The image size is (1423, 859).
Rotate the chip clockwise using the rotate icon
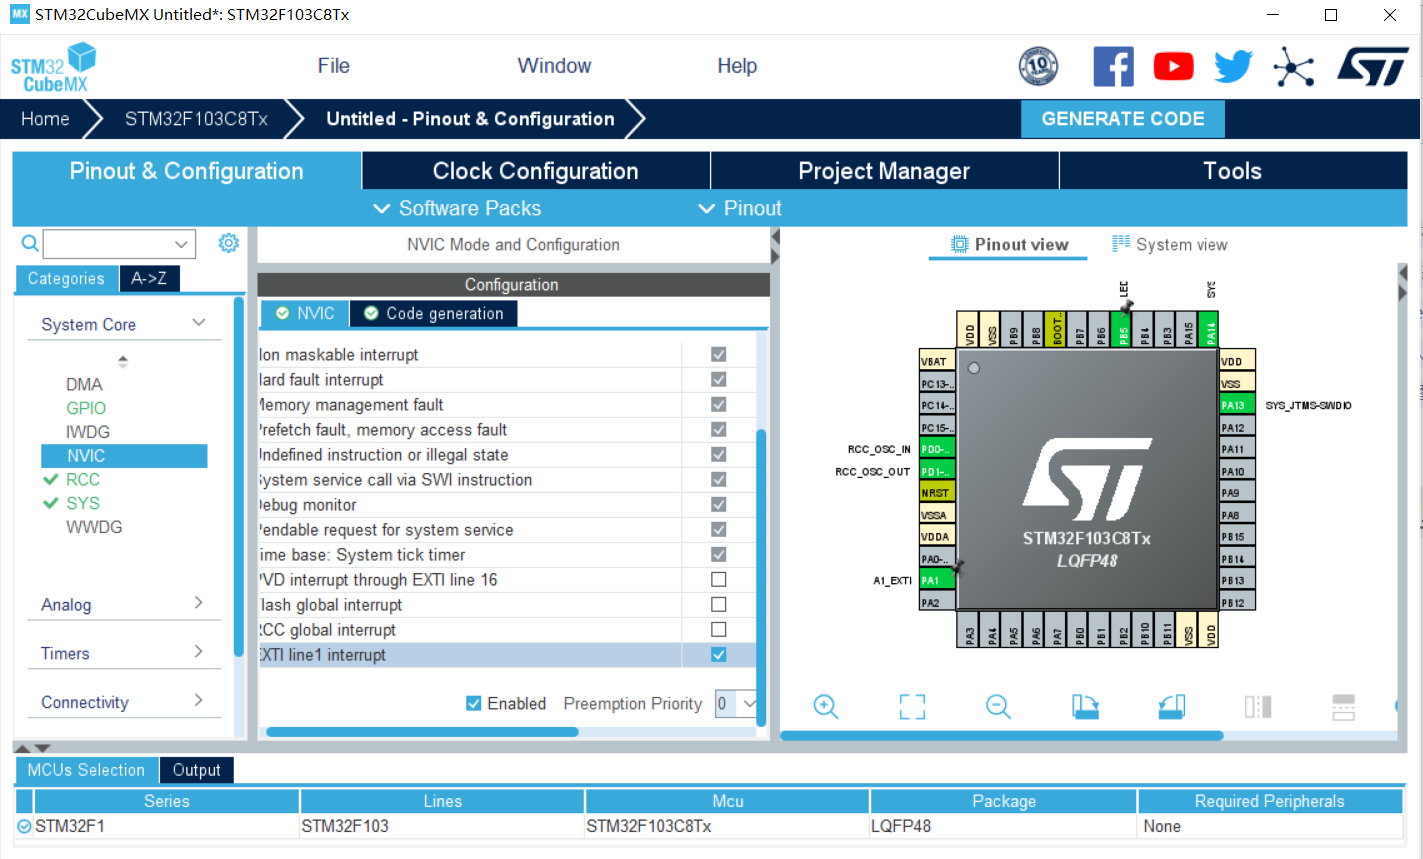point(1084,707)
